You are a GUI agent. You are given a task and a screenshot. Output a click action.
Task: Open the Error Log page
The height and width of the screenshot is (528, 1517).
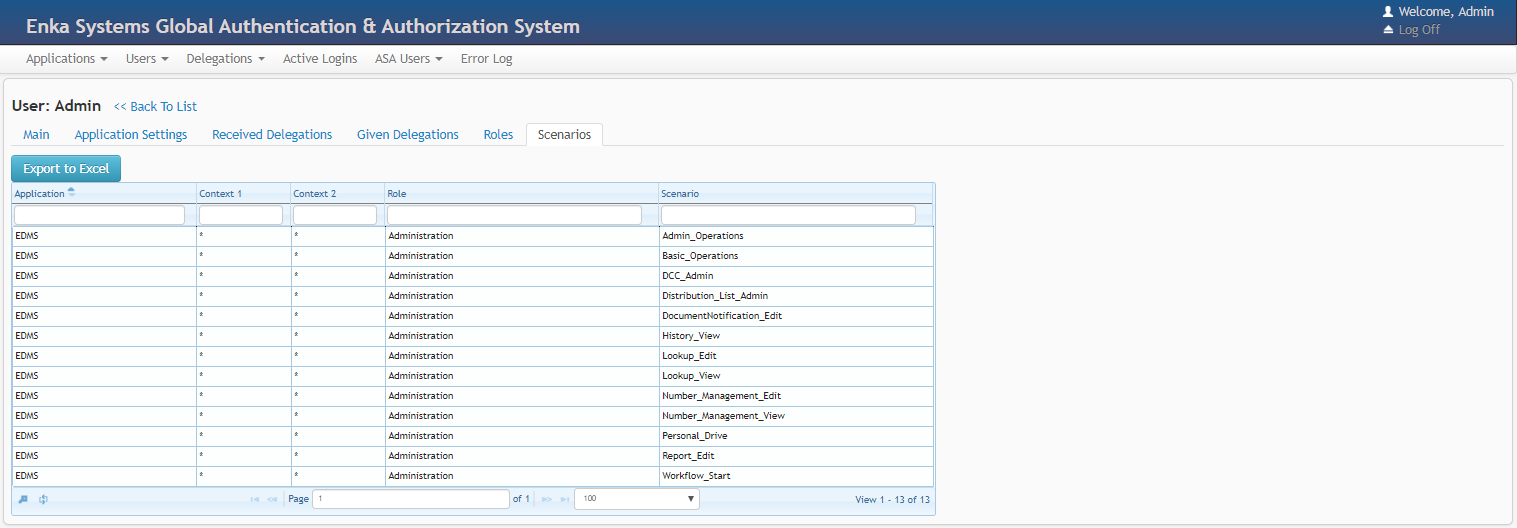(486, 59)
